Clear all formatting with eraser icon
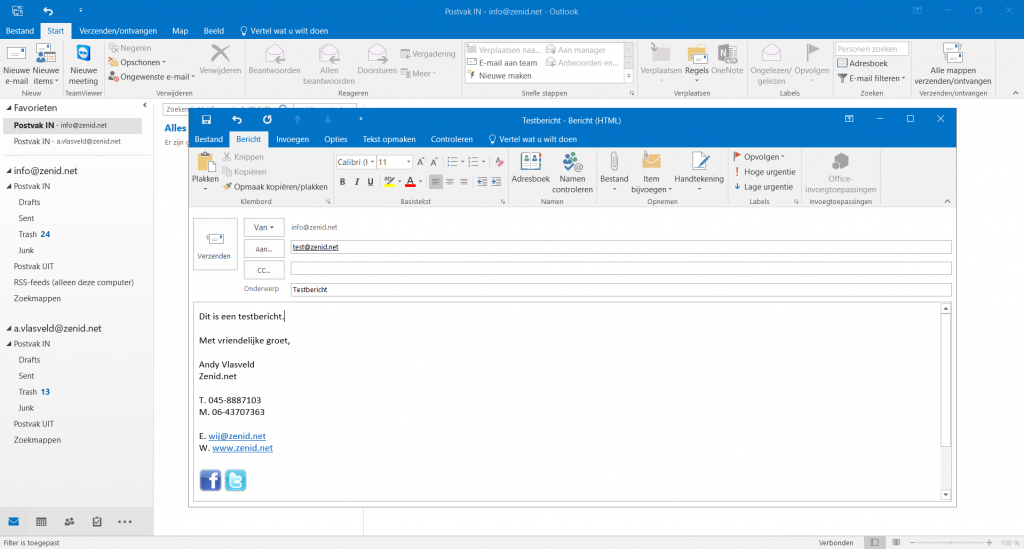 pyautogui.click(x=499, y=162)
